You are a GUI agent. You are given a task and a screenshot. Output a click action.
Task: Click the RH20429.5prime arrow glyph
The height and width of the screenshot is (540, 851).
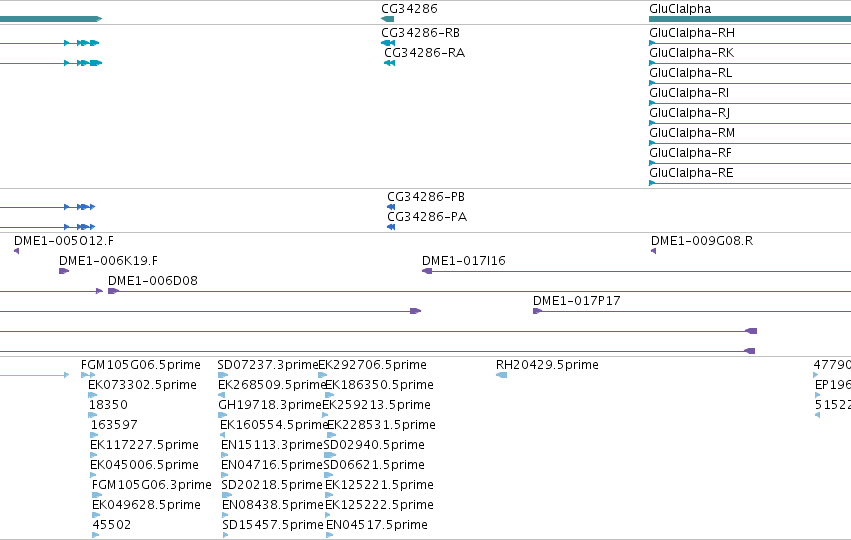[501, 375]
